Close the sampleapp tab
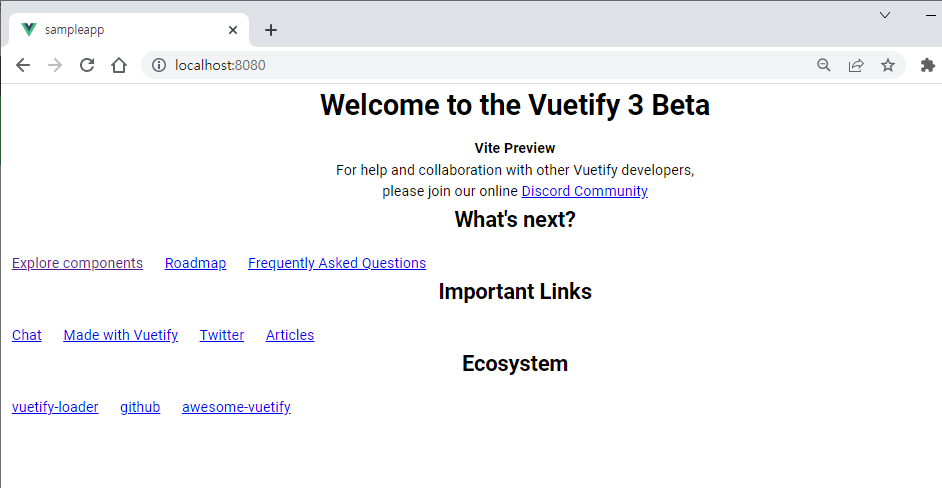Viewport: 942px width, 488px height. point(233,30)
